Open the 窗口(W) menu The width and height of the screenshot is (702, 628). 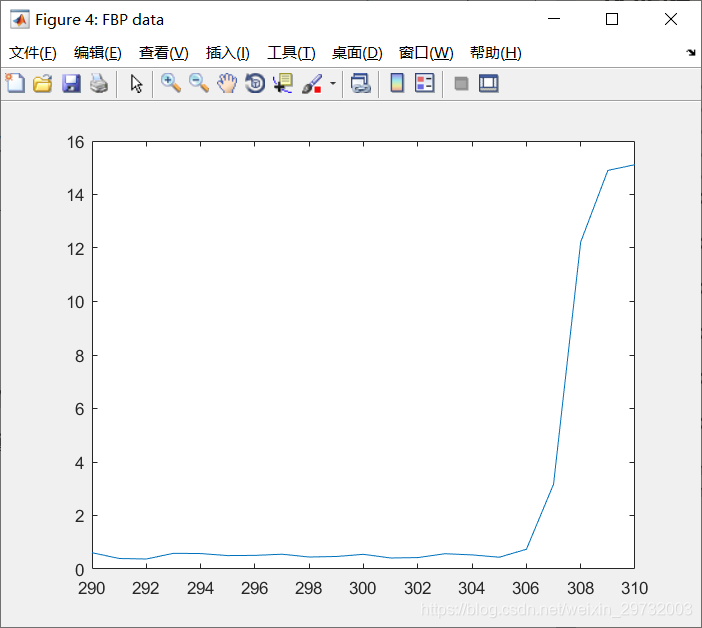pos(426,53)
